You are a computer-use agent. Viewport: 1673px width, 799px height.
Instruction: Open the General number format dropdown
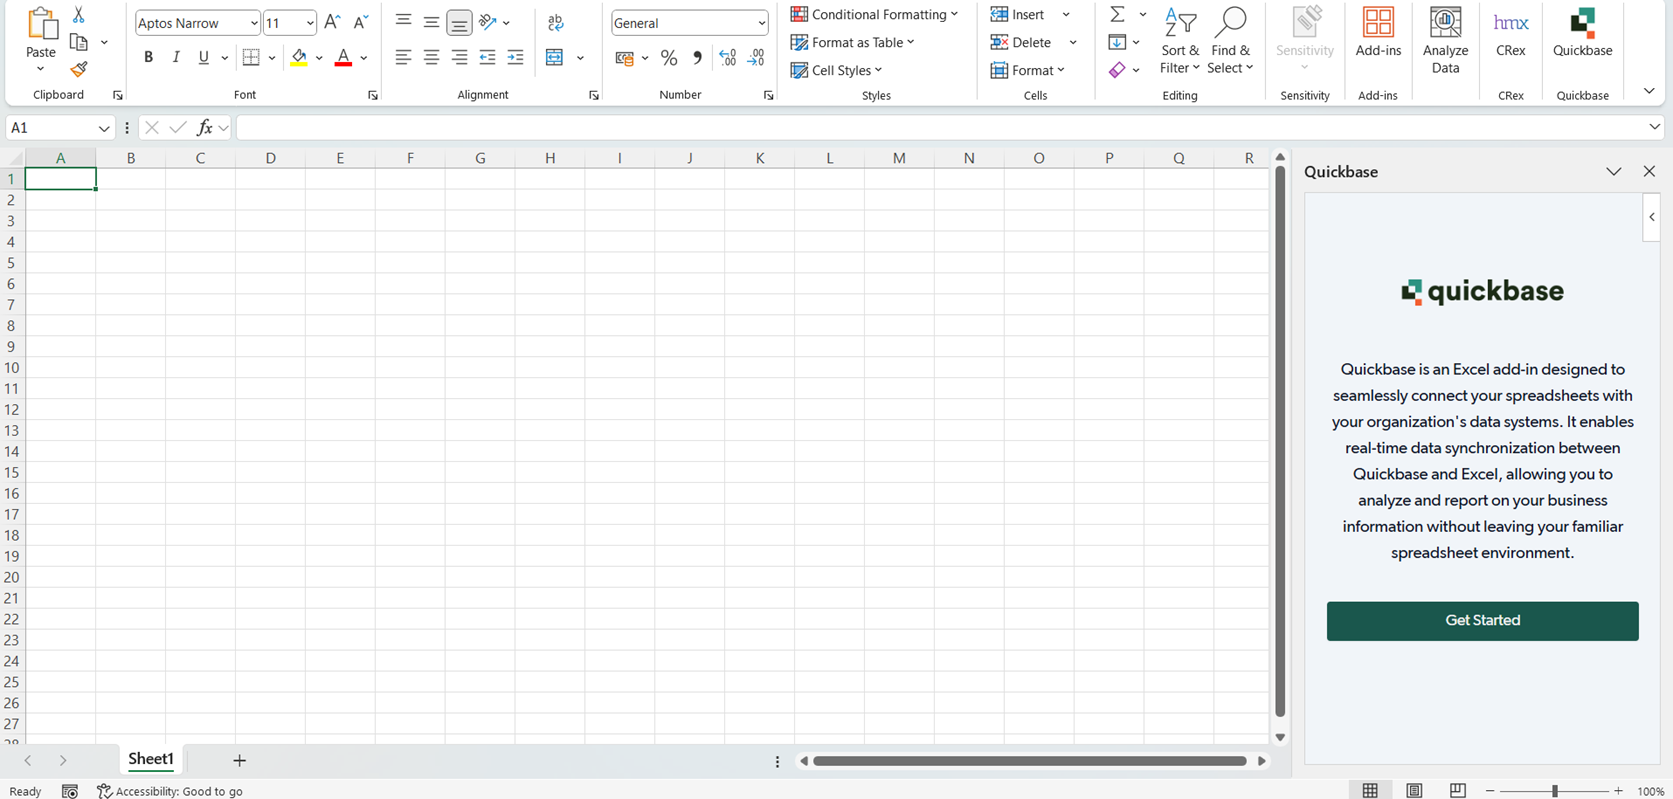point(689,23)
